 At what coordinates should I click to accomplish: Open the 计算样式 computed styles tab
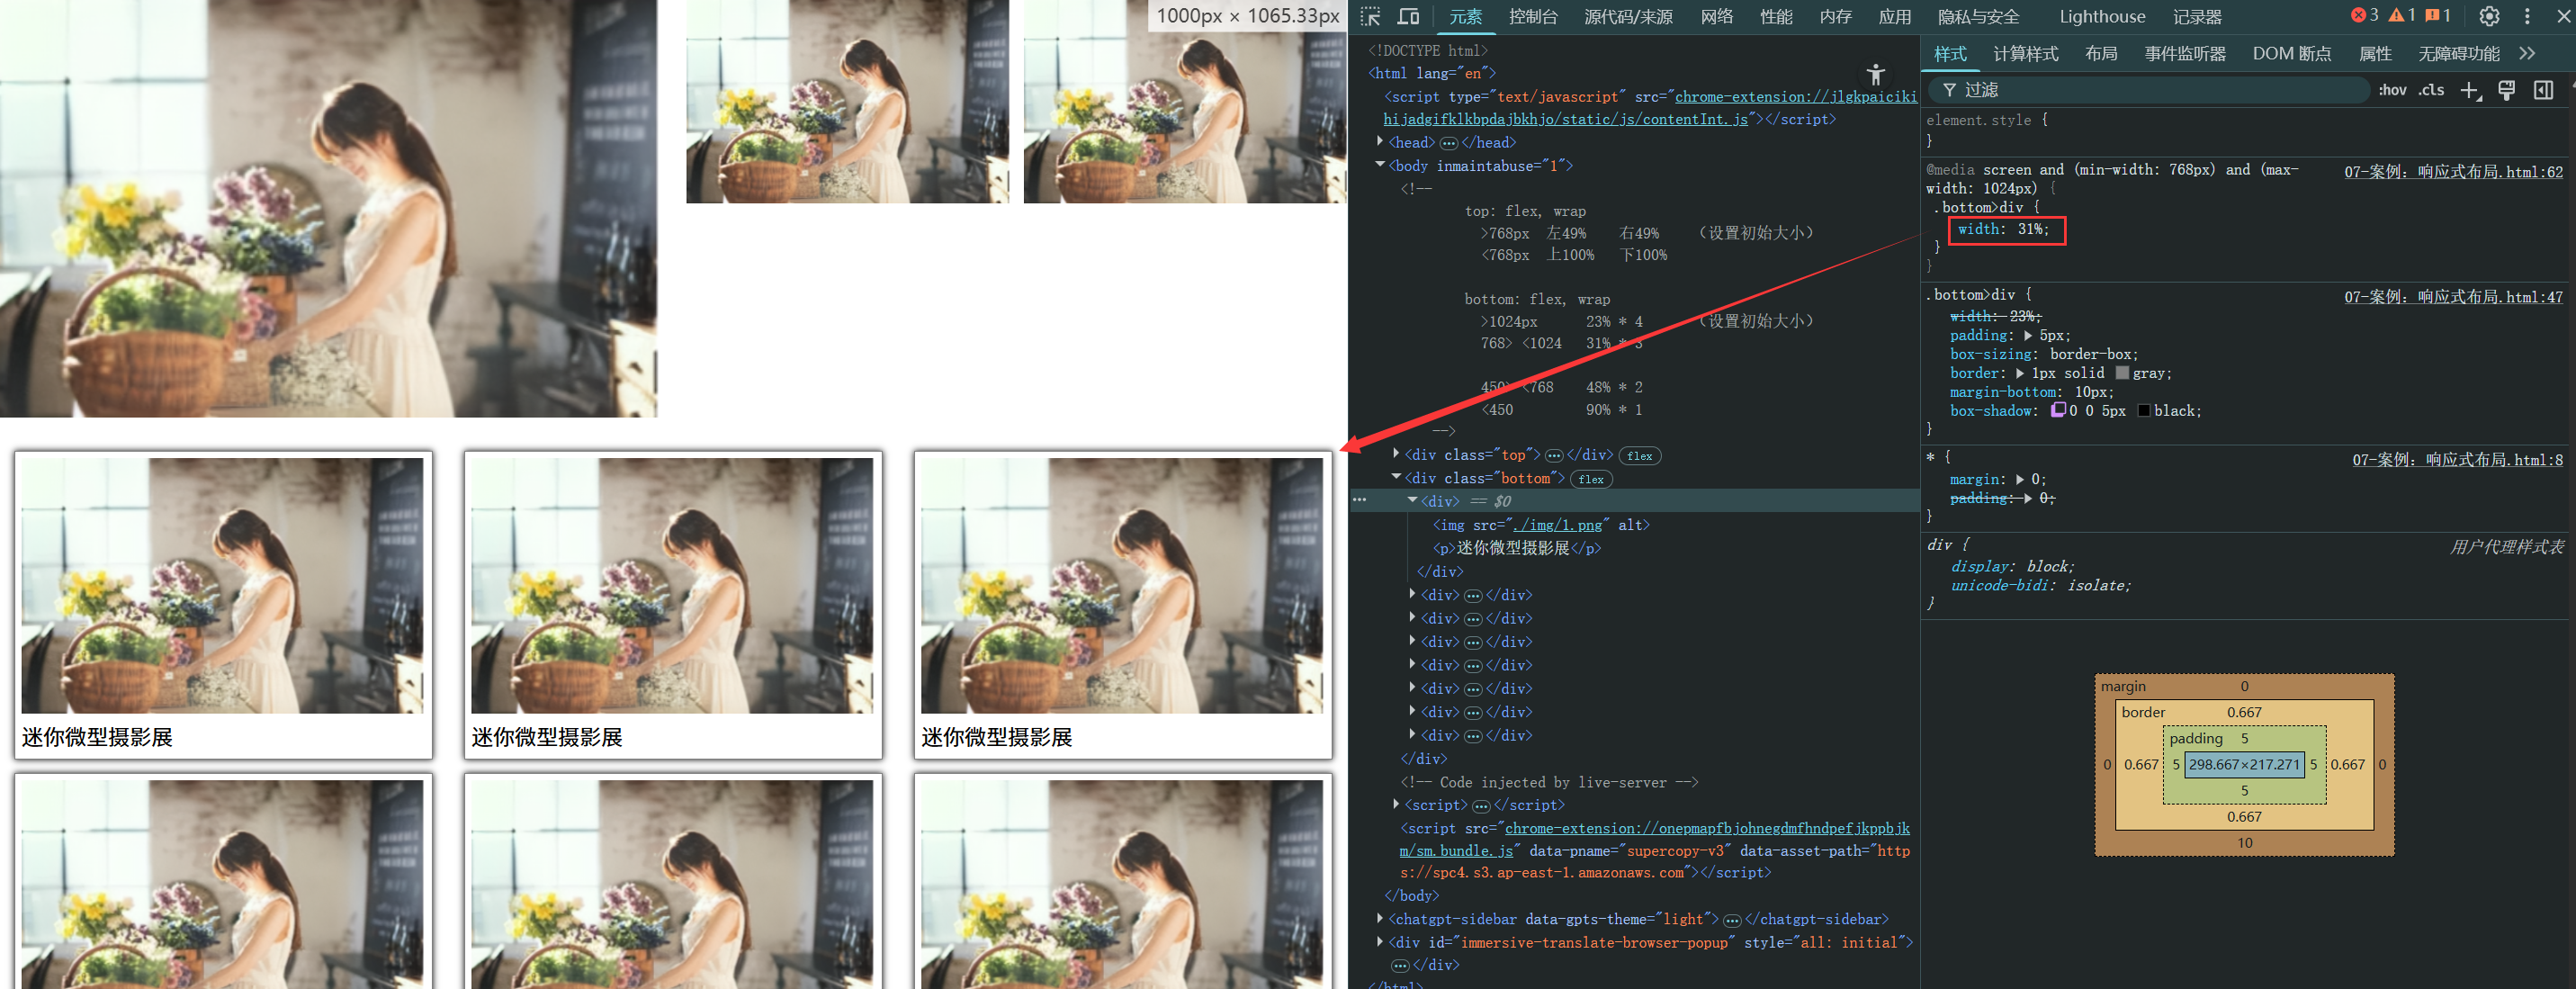[2025, 53]
